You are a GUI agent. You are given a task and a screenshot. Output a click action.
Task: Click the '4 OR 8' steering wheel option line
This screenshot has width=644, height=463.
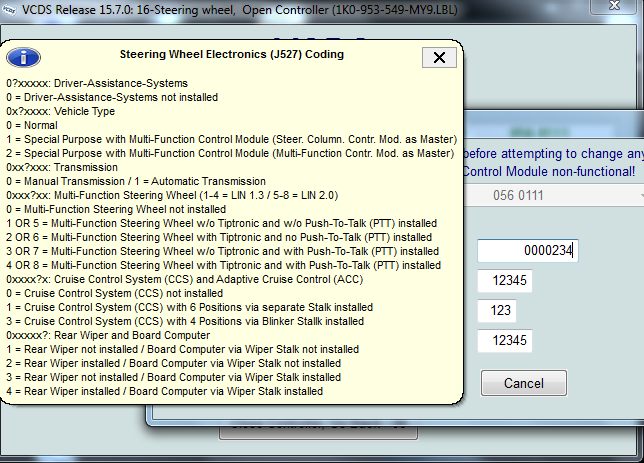coord(223,265)
